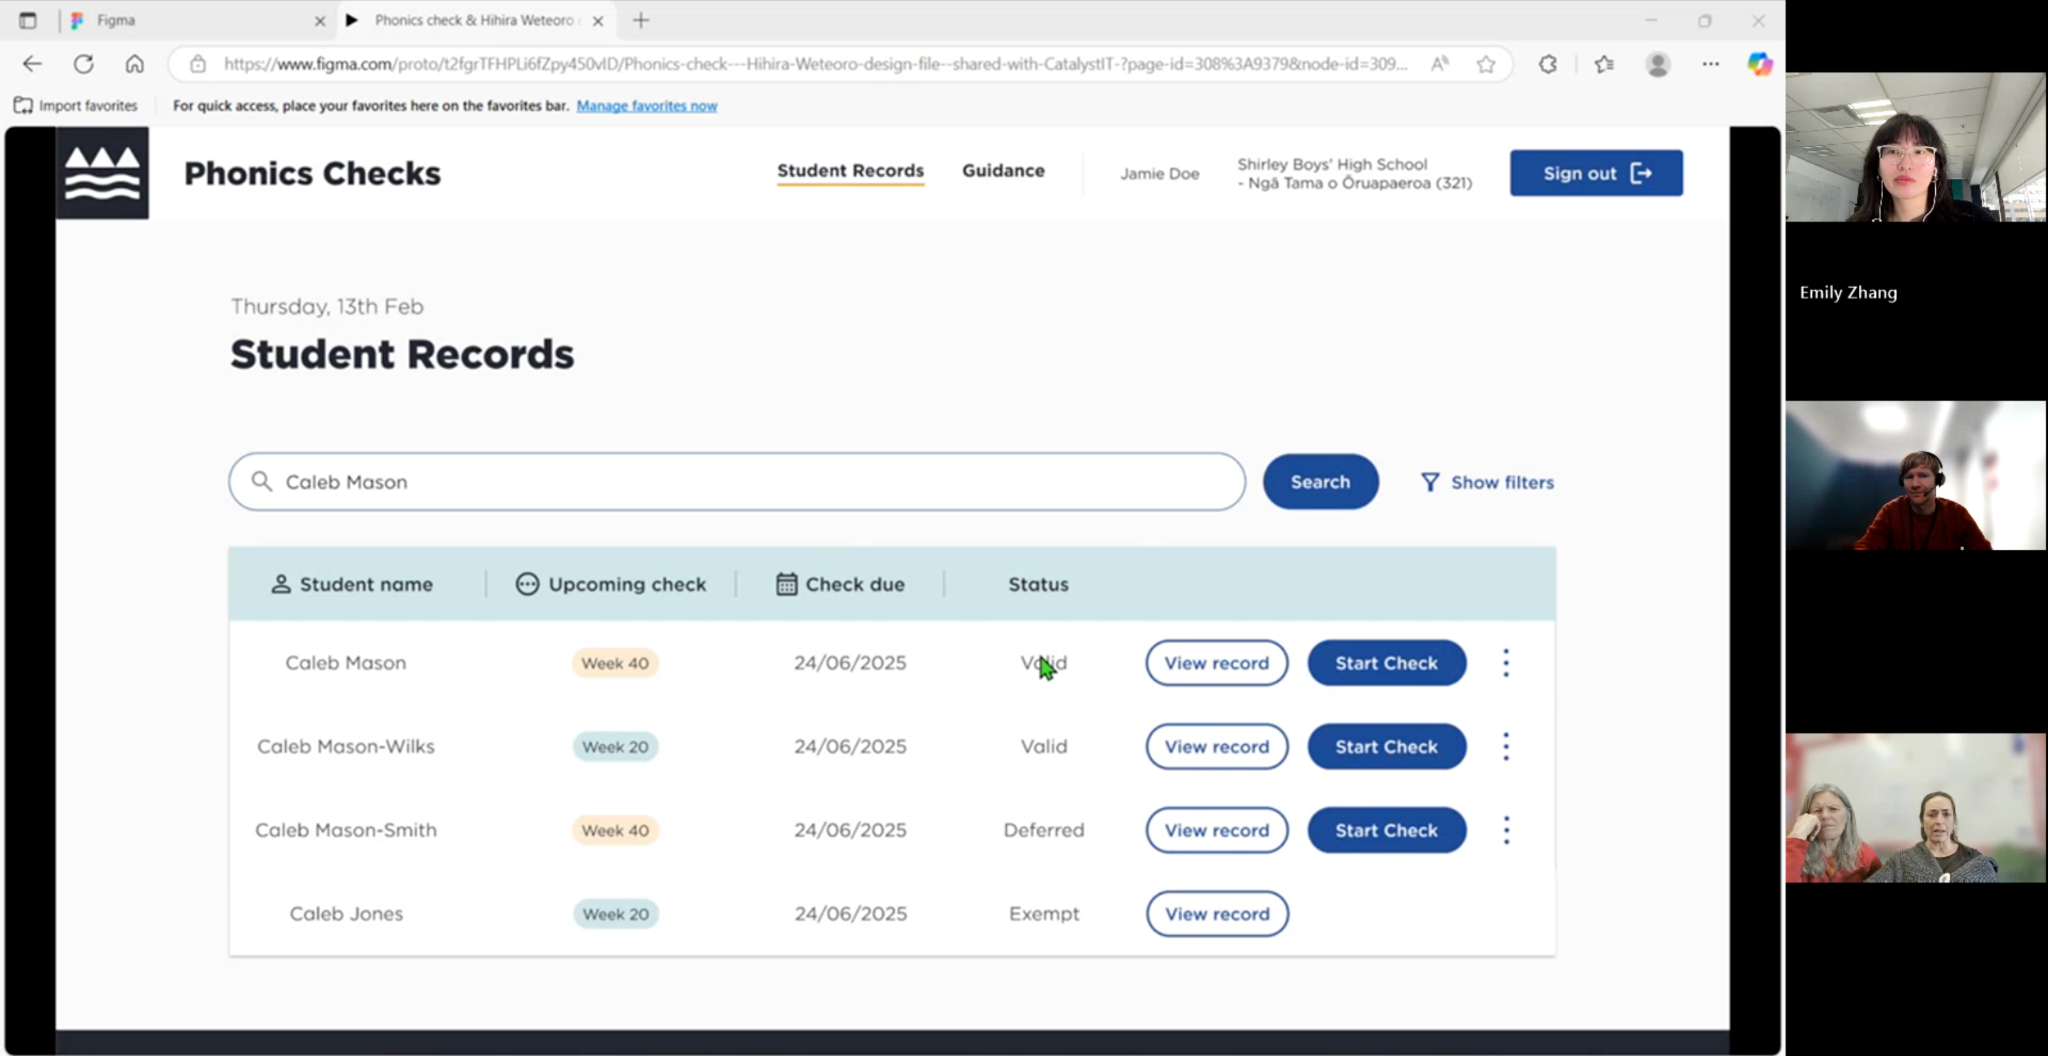The image size is (2048, 1056).
Task: Click the Phonics Checks mountain logo
Action: pyautogui.click(x=102, y=173)
